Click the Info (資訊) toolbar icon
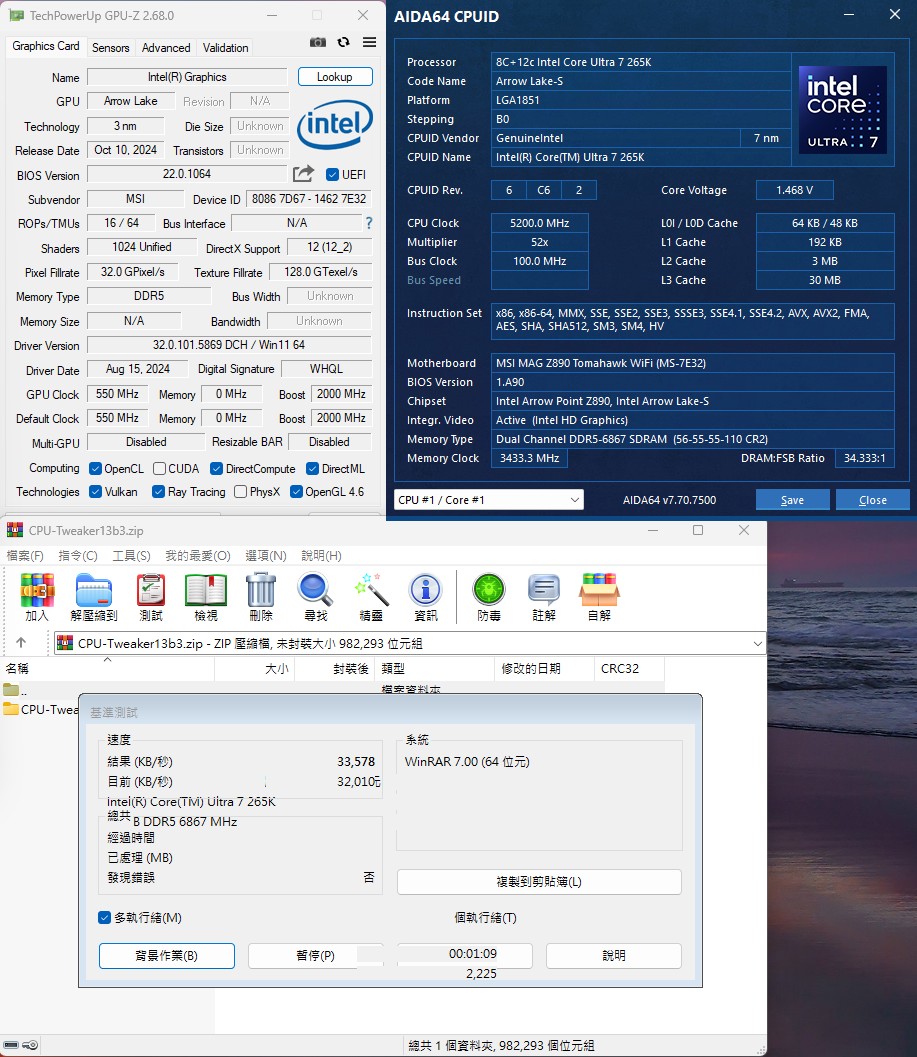 [x=425, y=597]
